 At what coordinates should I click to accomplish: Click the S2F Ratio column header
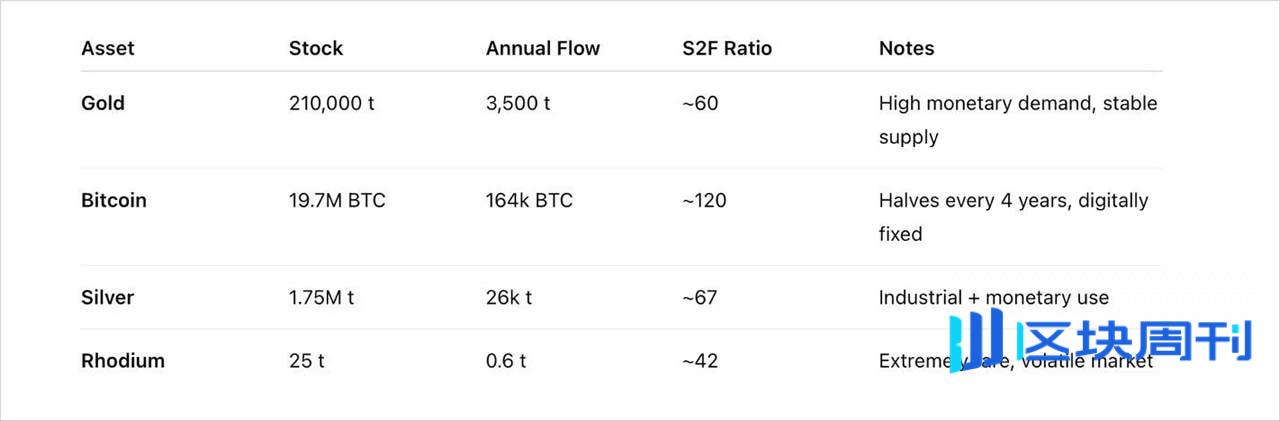727,48
